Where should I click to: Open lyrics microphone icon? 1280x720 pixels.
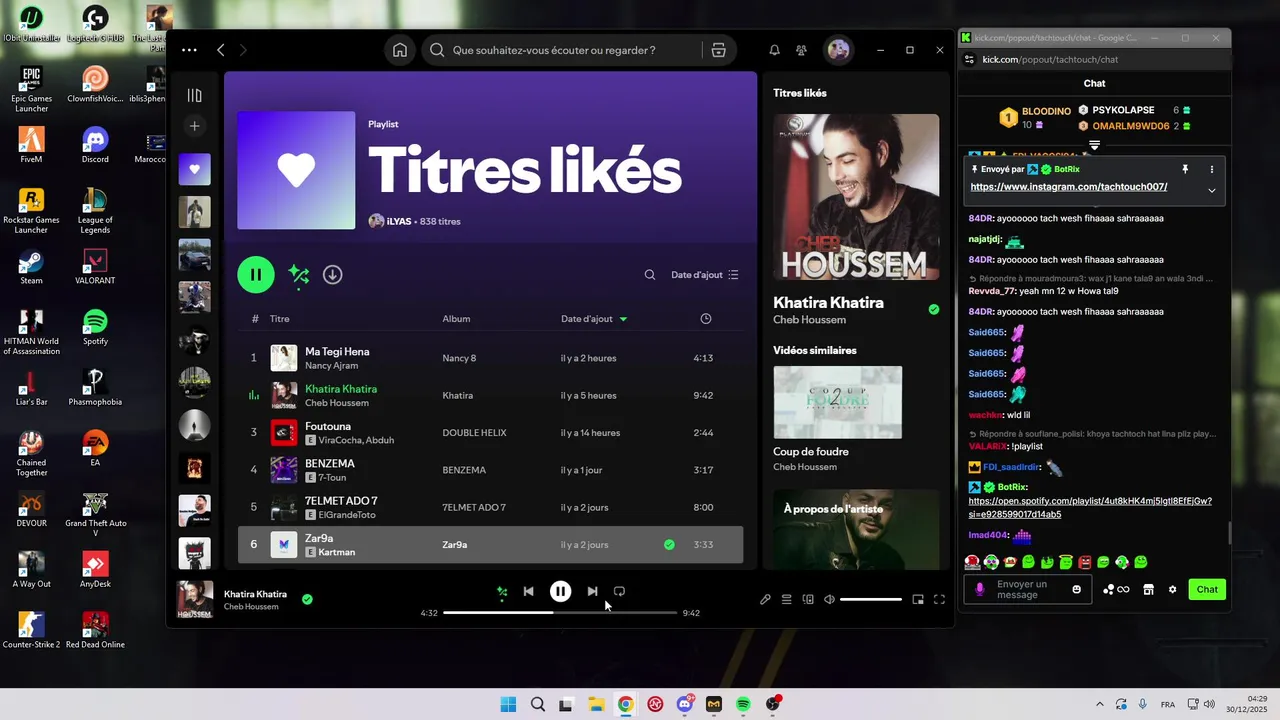(x=765, y=600)
